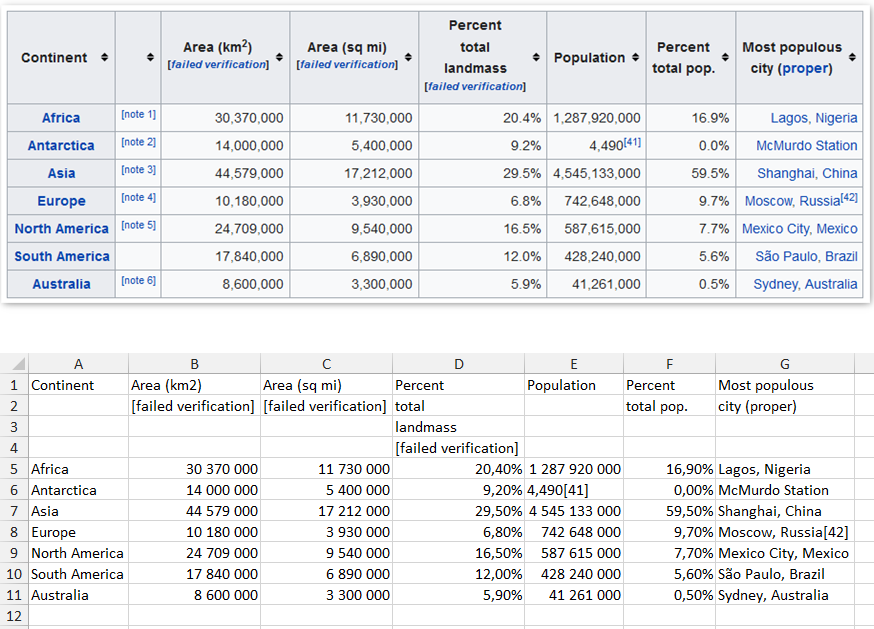Open [note 1] reference for Africa
The width and height of the screenshot is (874, 629).
click(138, 114)
